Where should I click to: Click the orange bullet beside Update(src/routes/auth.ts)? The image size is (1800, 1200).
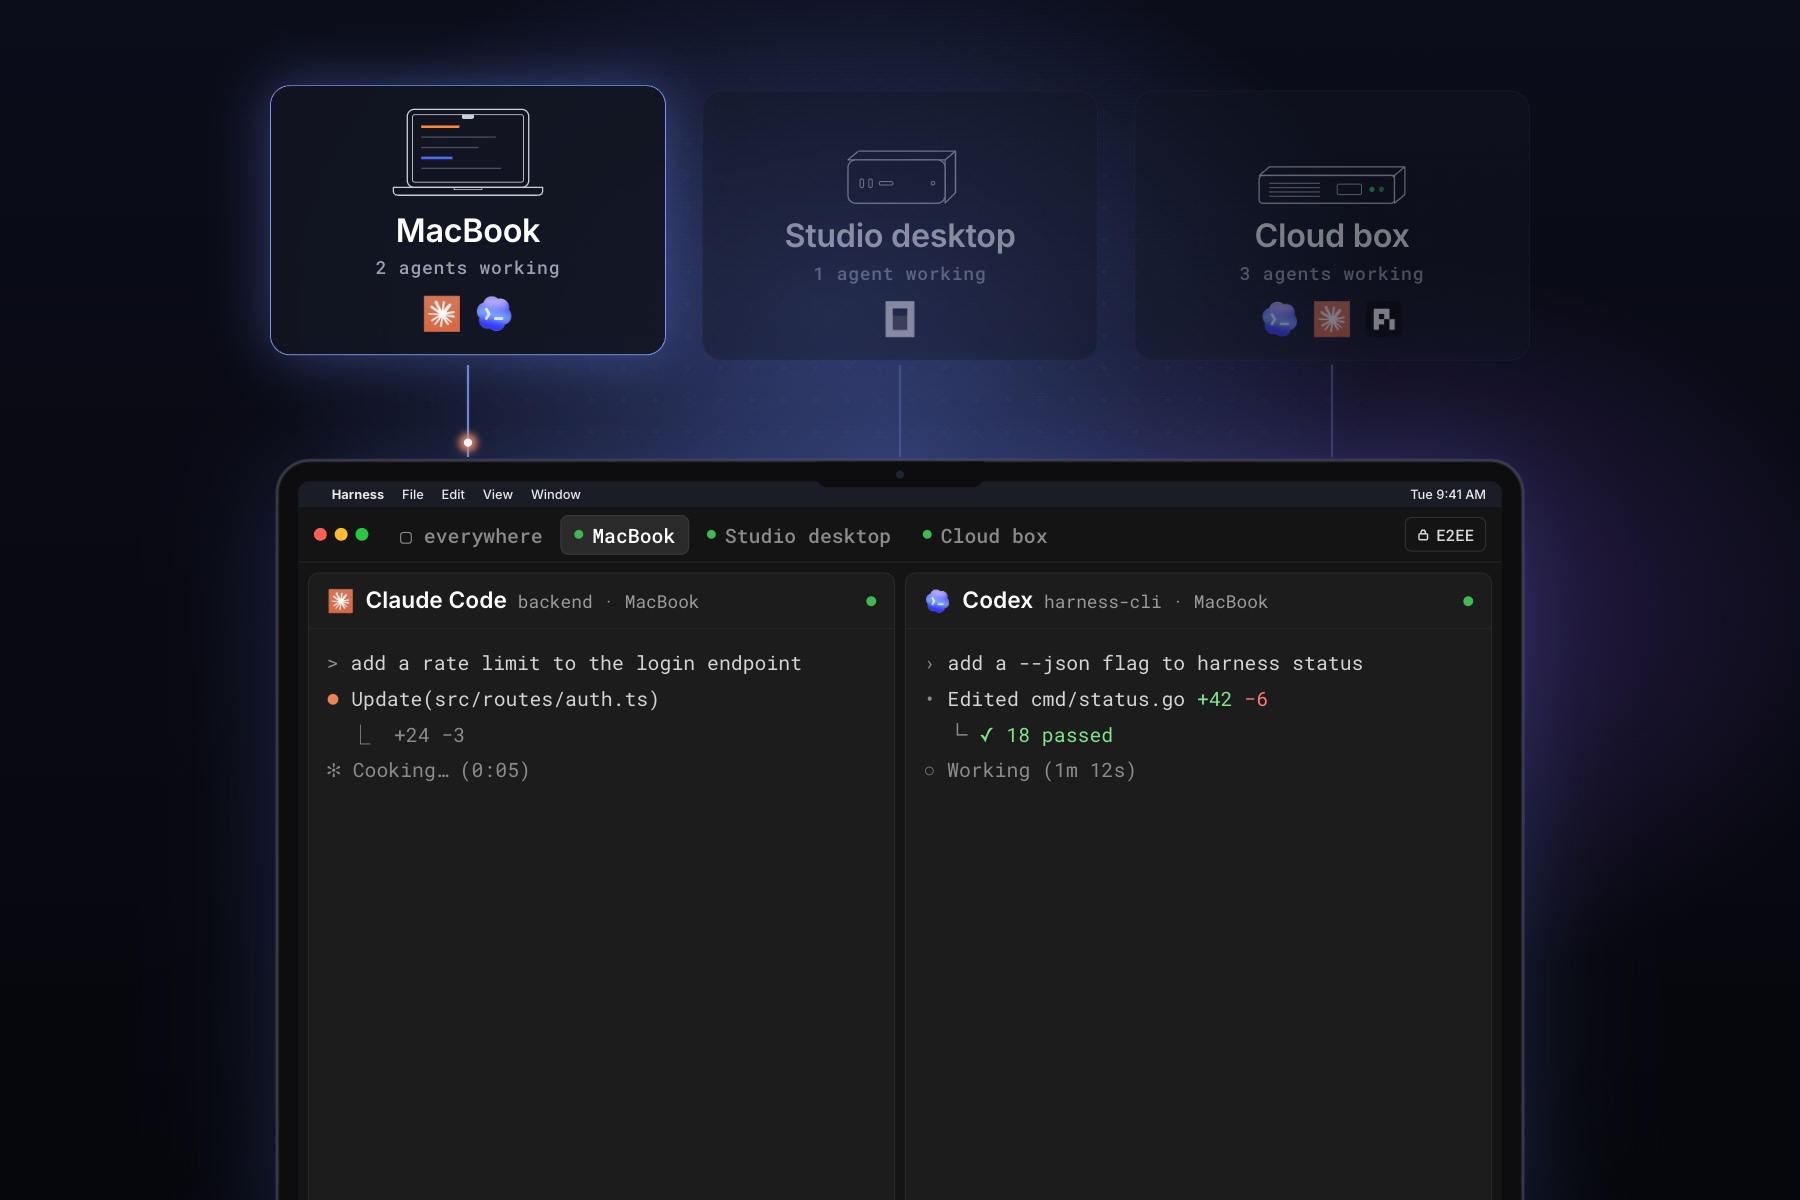coord(333,699)
